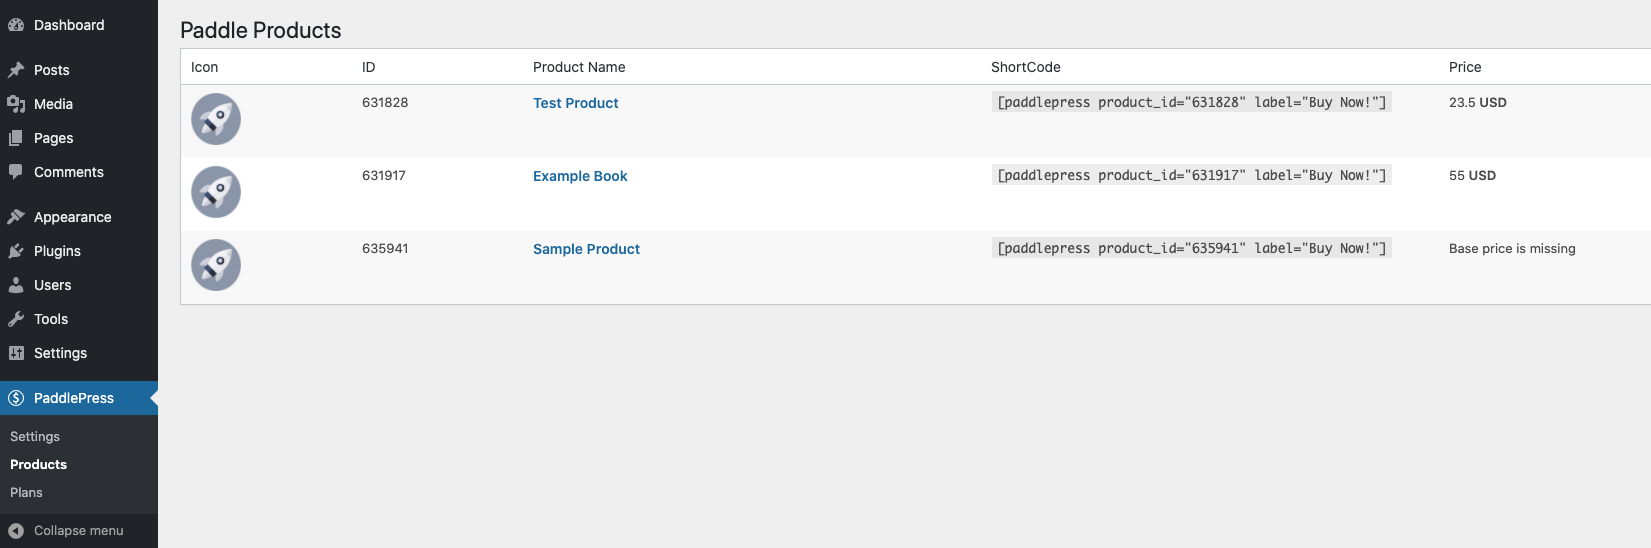Open the Appearance menu item
The height and width of the screenshot is (548, 1651).
[x=79, y=217]
